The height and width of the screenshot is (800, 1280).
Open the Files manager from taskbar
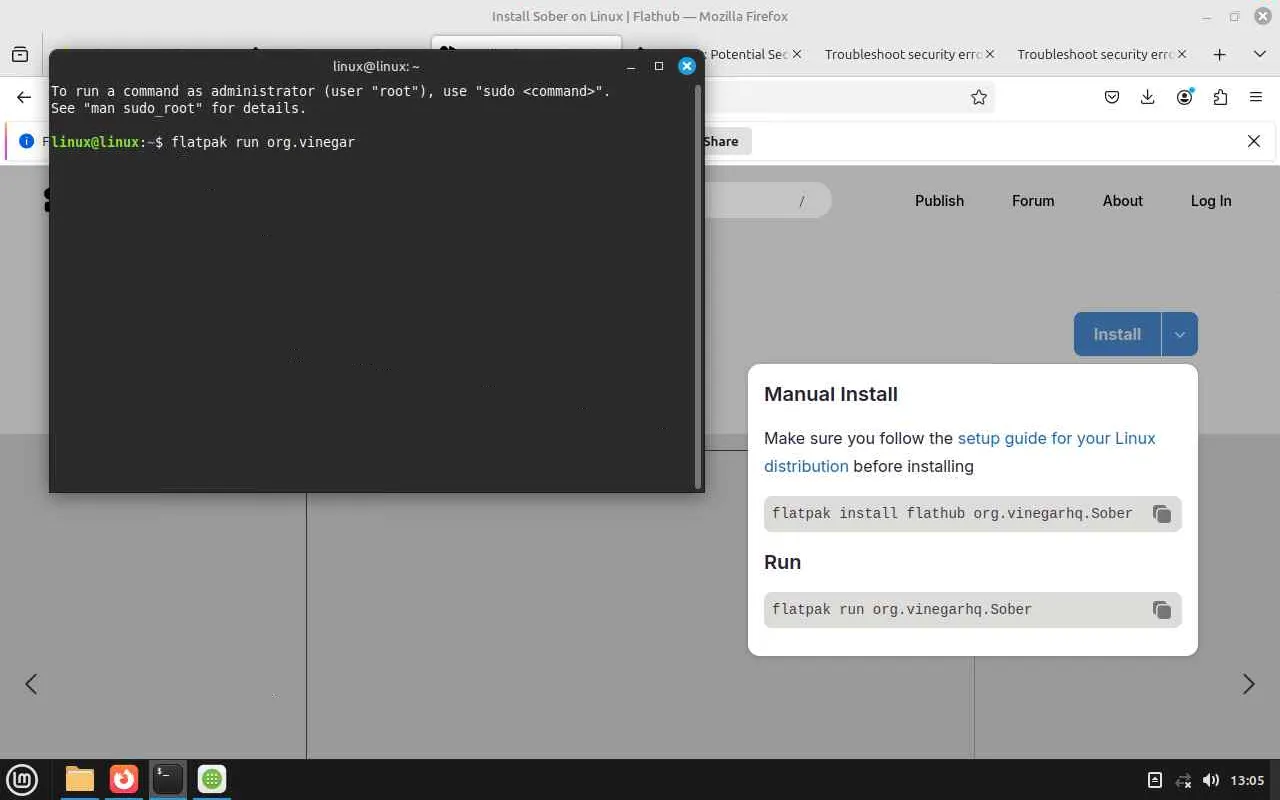[x=80, y=779]
